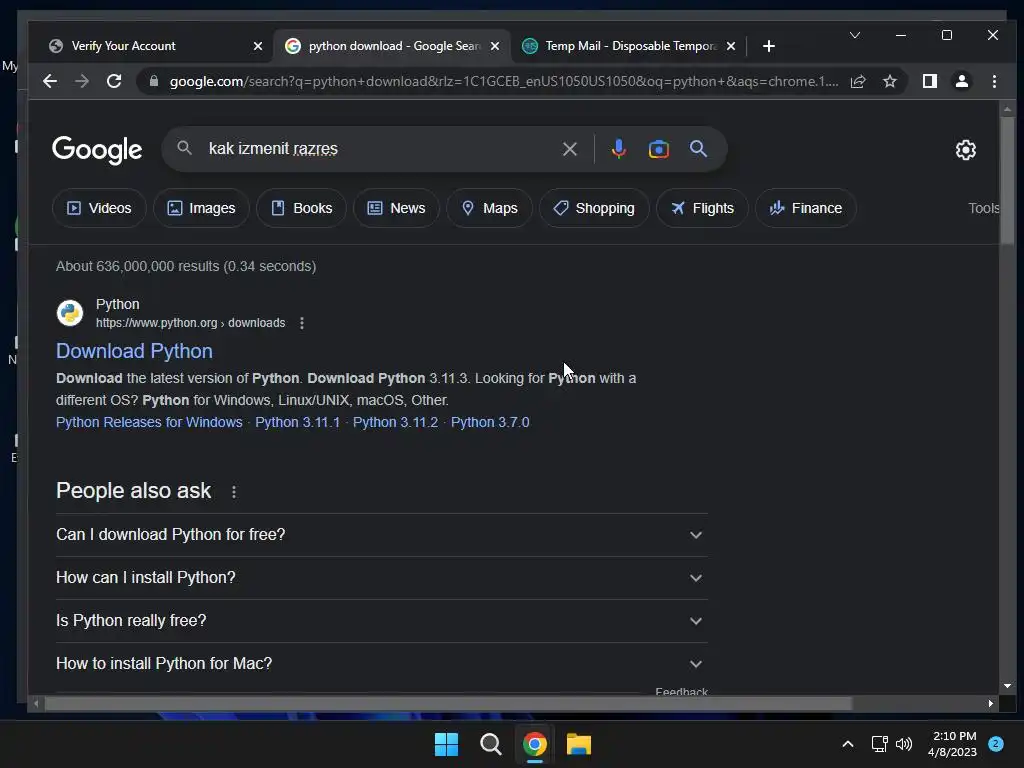Filter results by News
1024x768 pixels.
396,208
